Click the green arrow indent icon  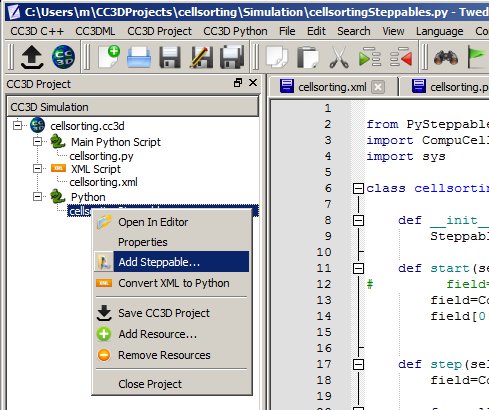(370, 57)
